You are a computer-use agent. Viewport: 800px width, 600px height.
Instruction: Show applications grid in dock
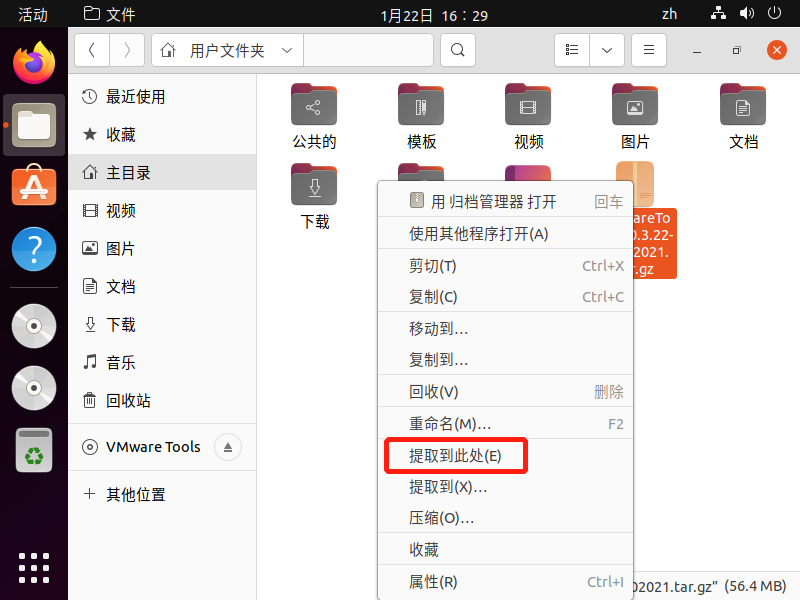(34, 567)
